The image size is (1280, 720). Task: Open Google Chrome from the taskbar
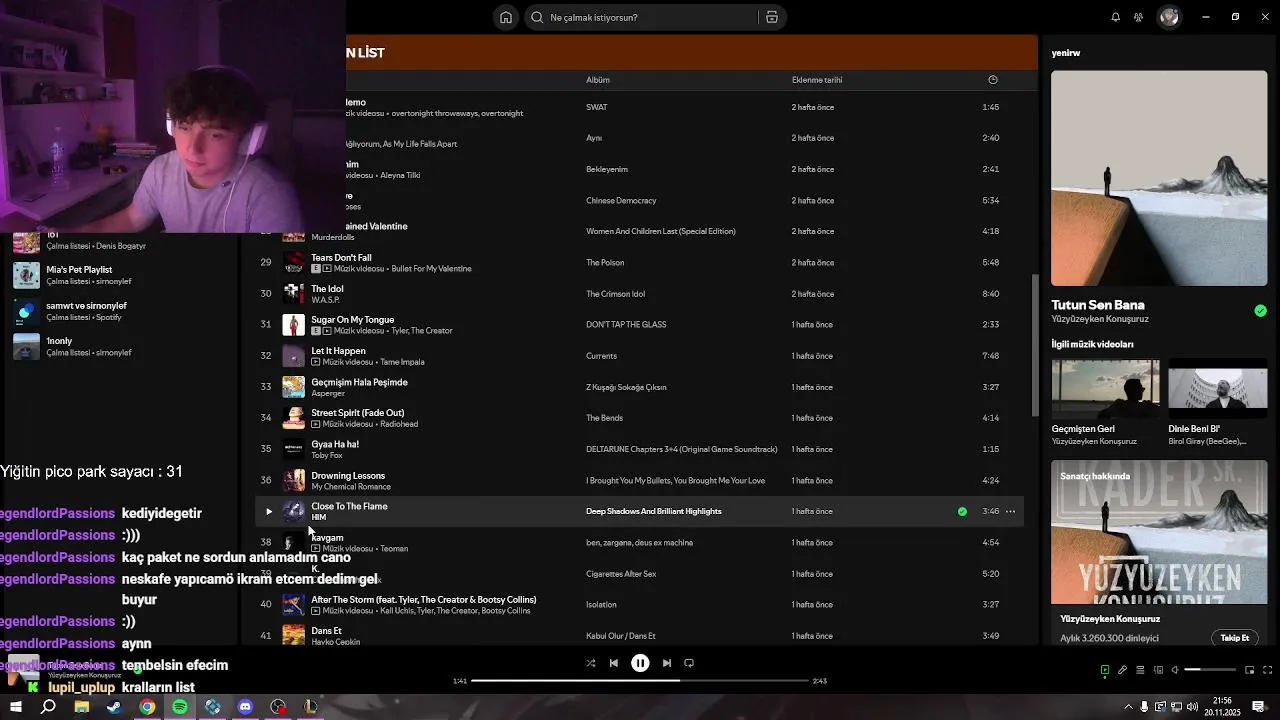click(x=147, y=707)
